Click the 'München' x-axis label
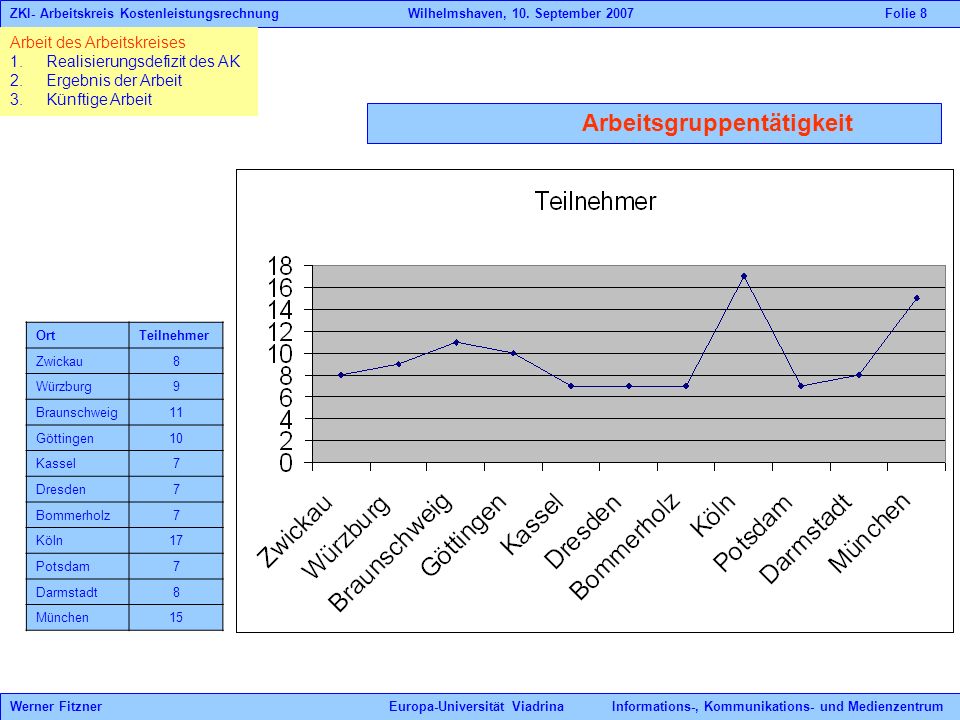960x720 pixels. point(869,533)
